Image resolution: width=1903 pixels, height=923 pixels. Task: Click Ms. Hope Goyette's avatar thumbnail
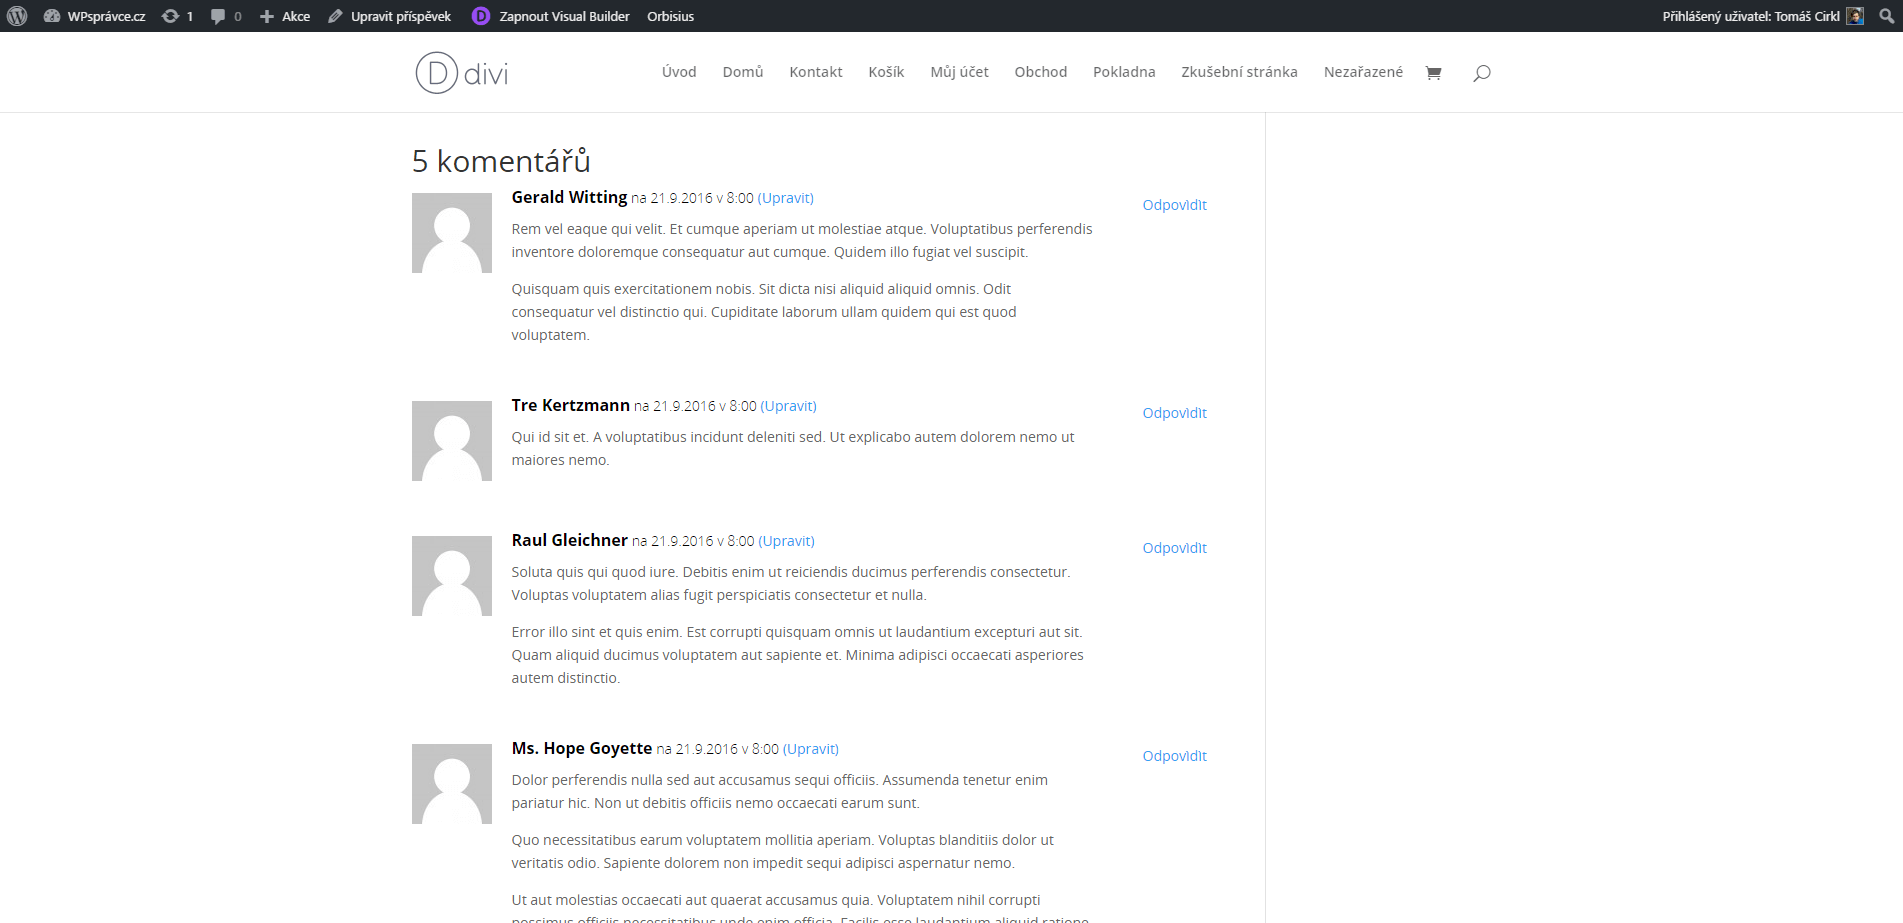[x=452, y=784]
